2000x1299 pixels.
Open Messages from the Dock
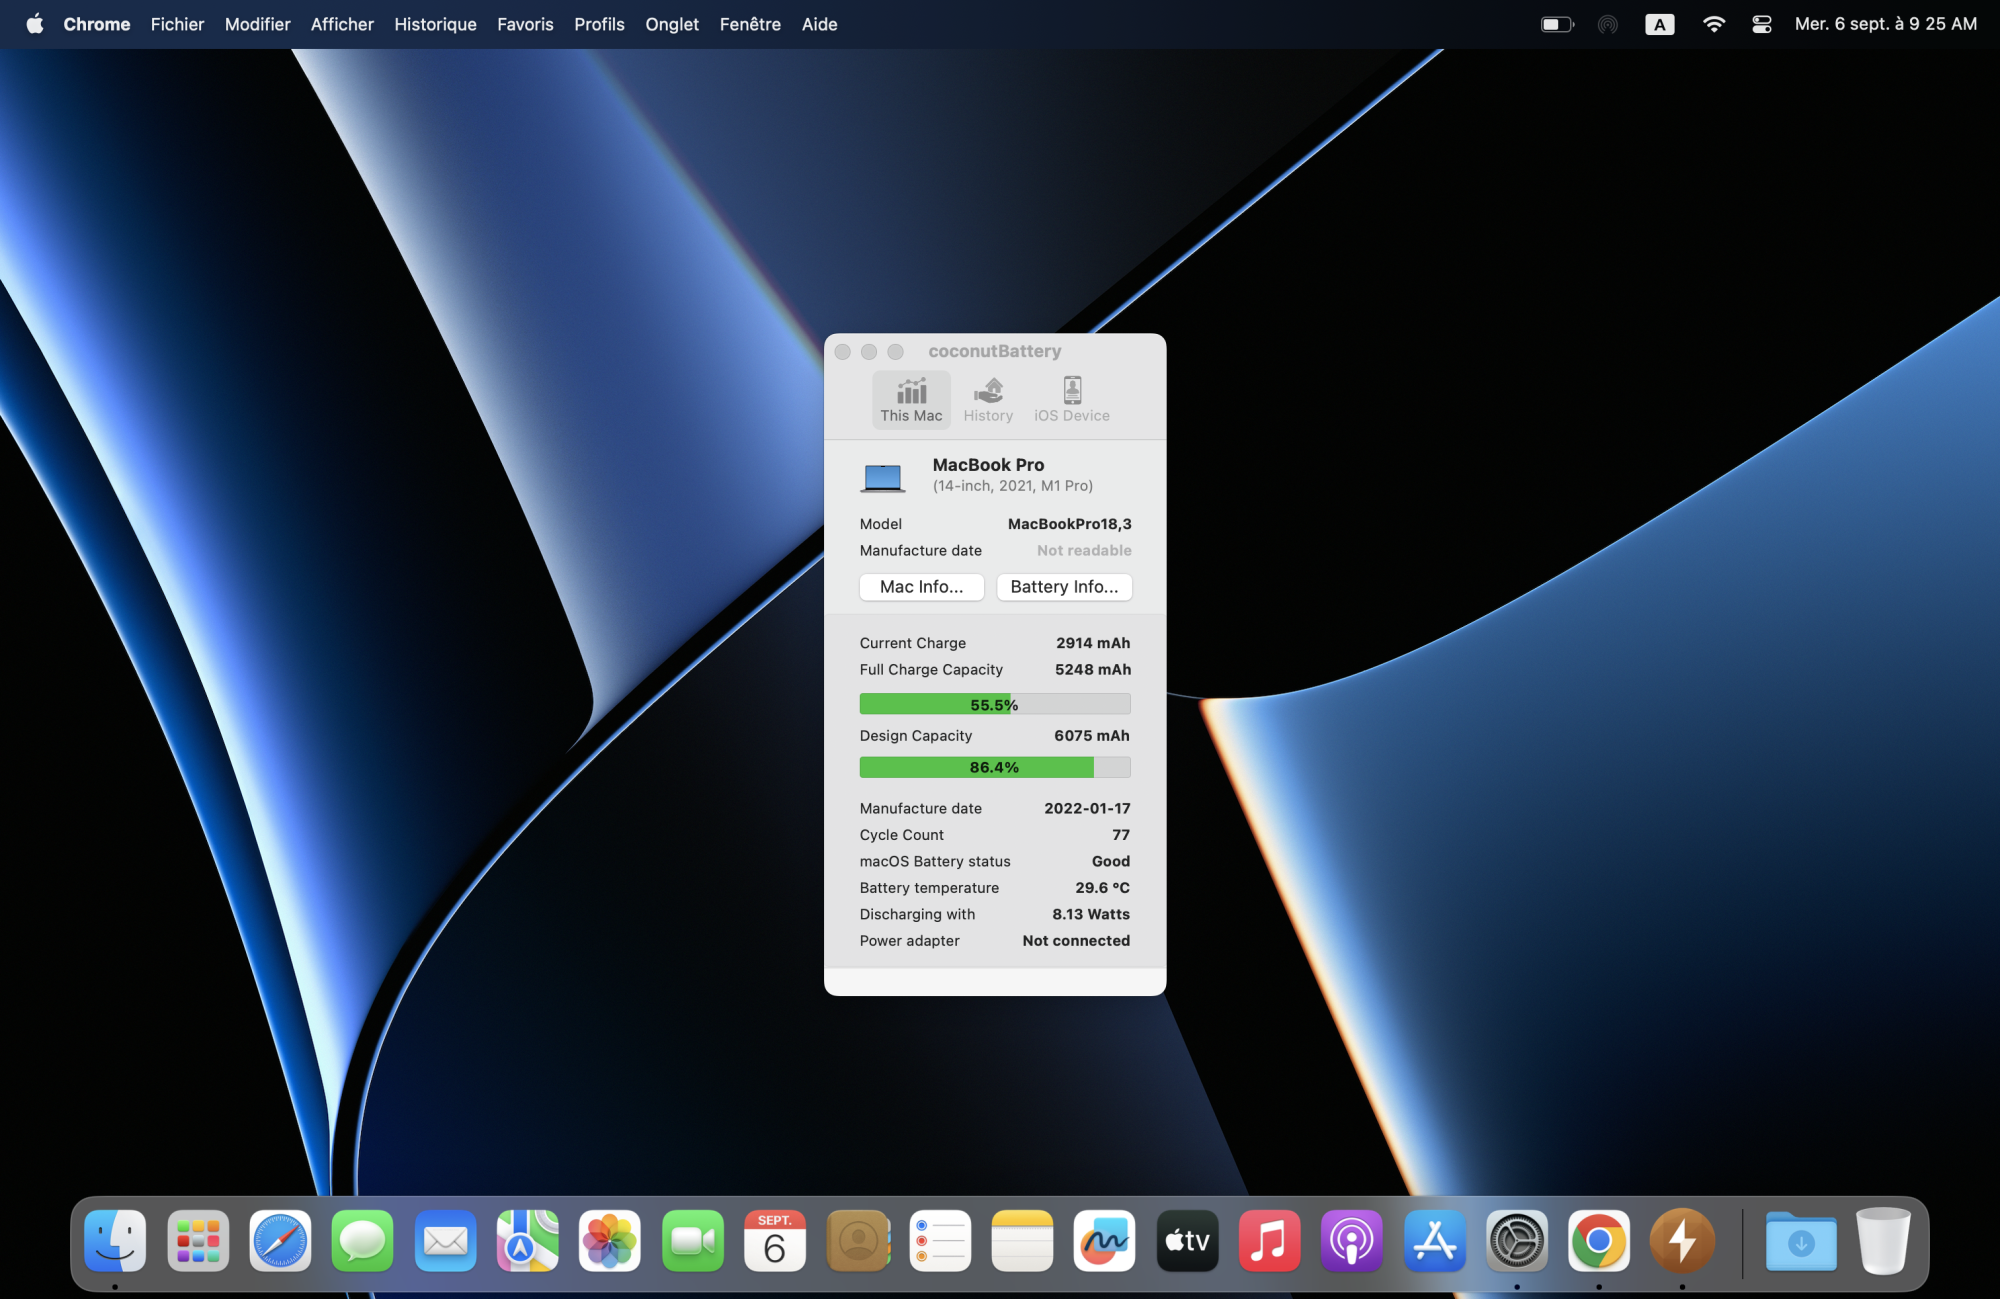point(362,1241)
